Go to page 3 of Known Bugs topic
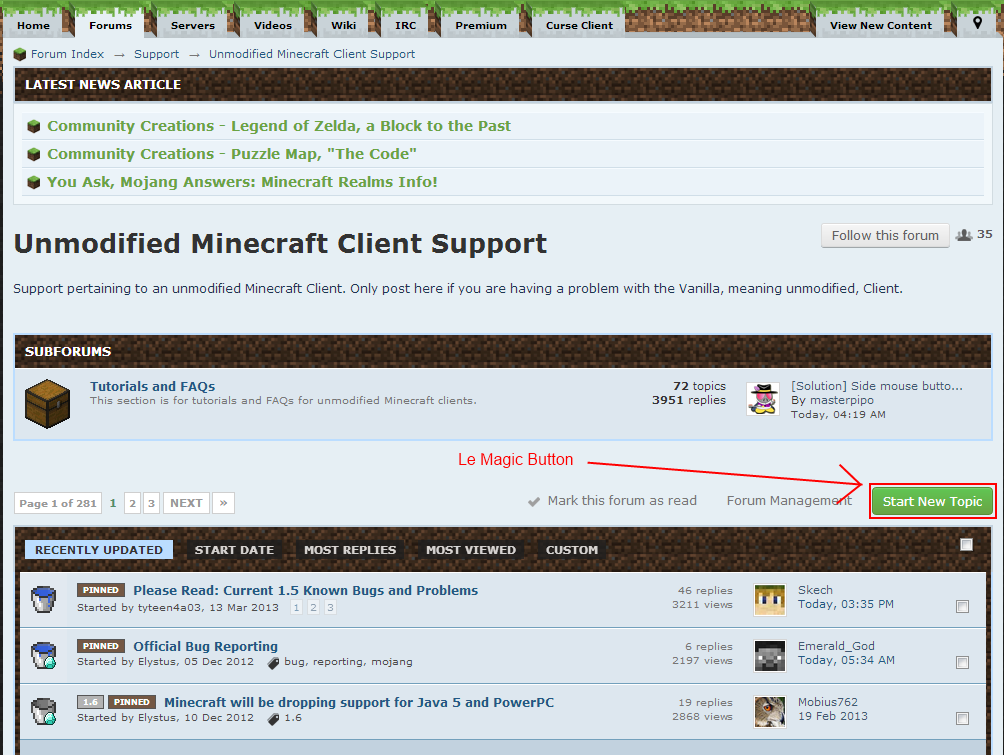 pos(330,607)
